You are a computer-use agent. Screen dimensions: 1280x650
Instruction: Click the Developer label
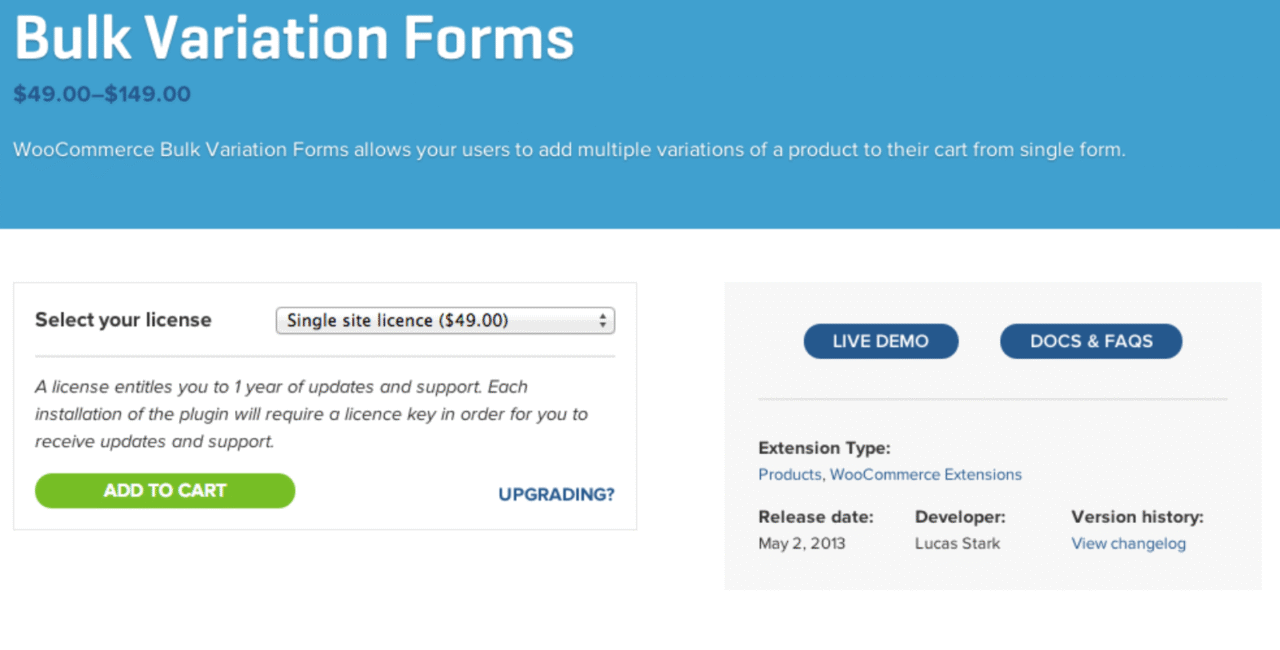point(960,517)
